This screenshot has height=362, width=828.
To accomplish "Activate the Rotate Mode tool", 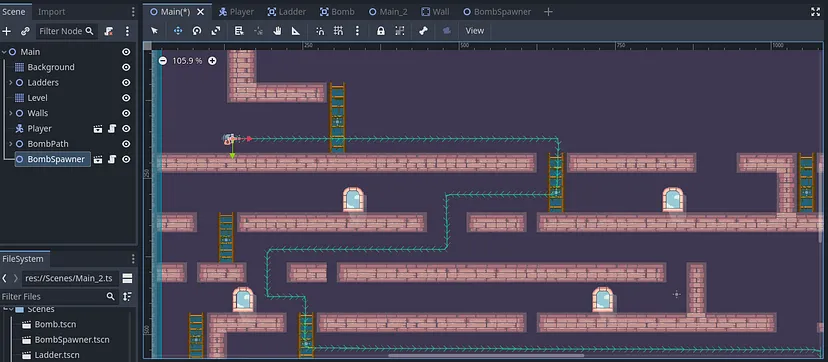I will click(x=197, y=31).
